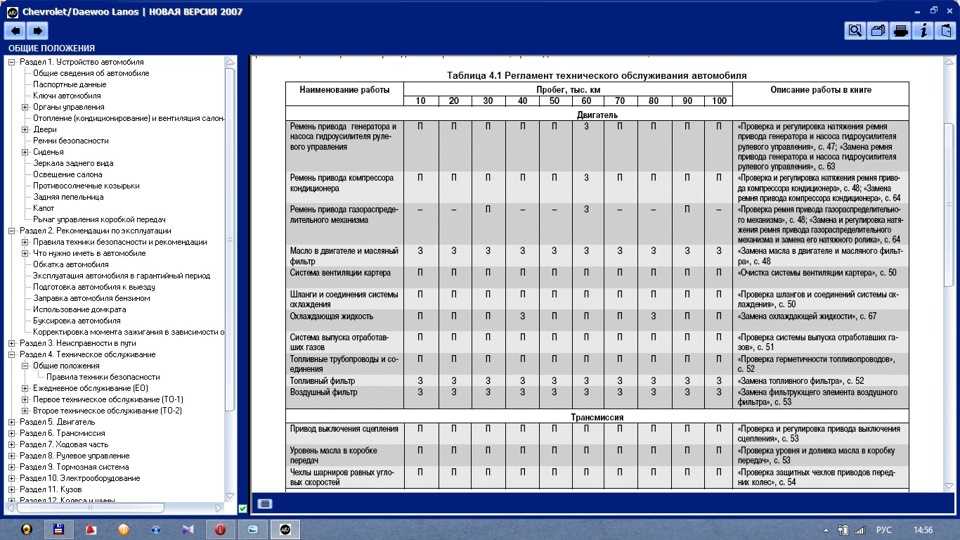Open Зеркала заднего вида topic
The image size is (960, 540).
(x=73, y=163)
